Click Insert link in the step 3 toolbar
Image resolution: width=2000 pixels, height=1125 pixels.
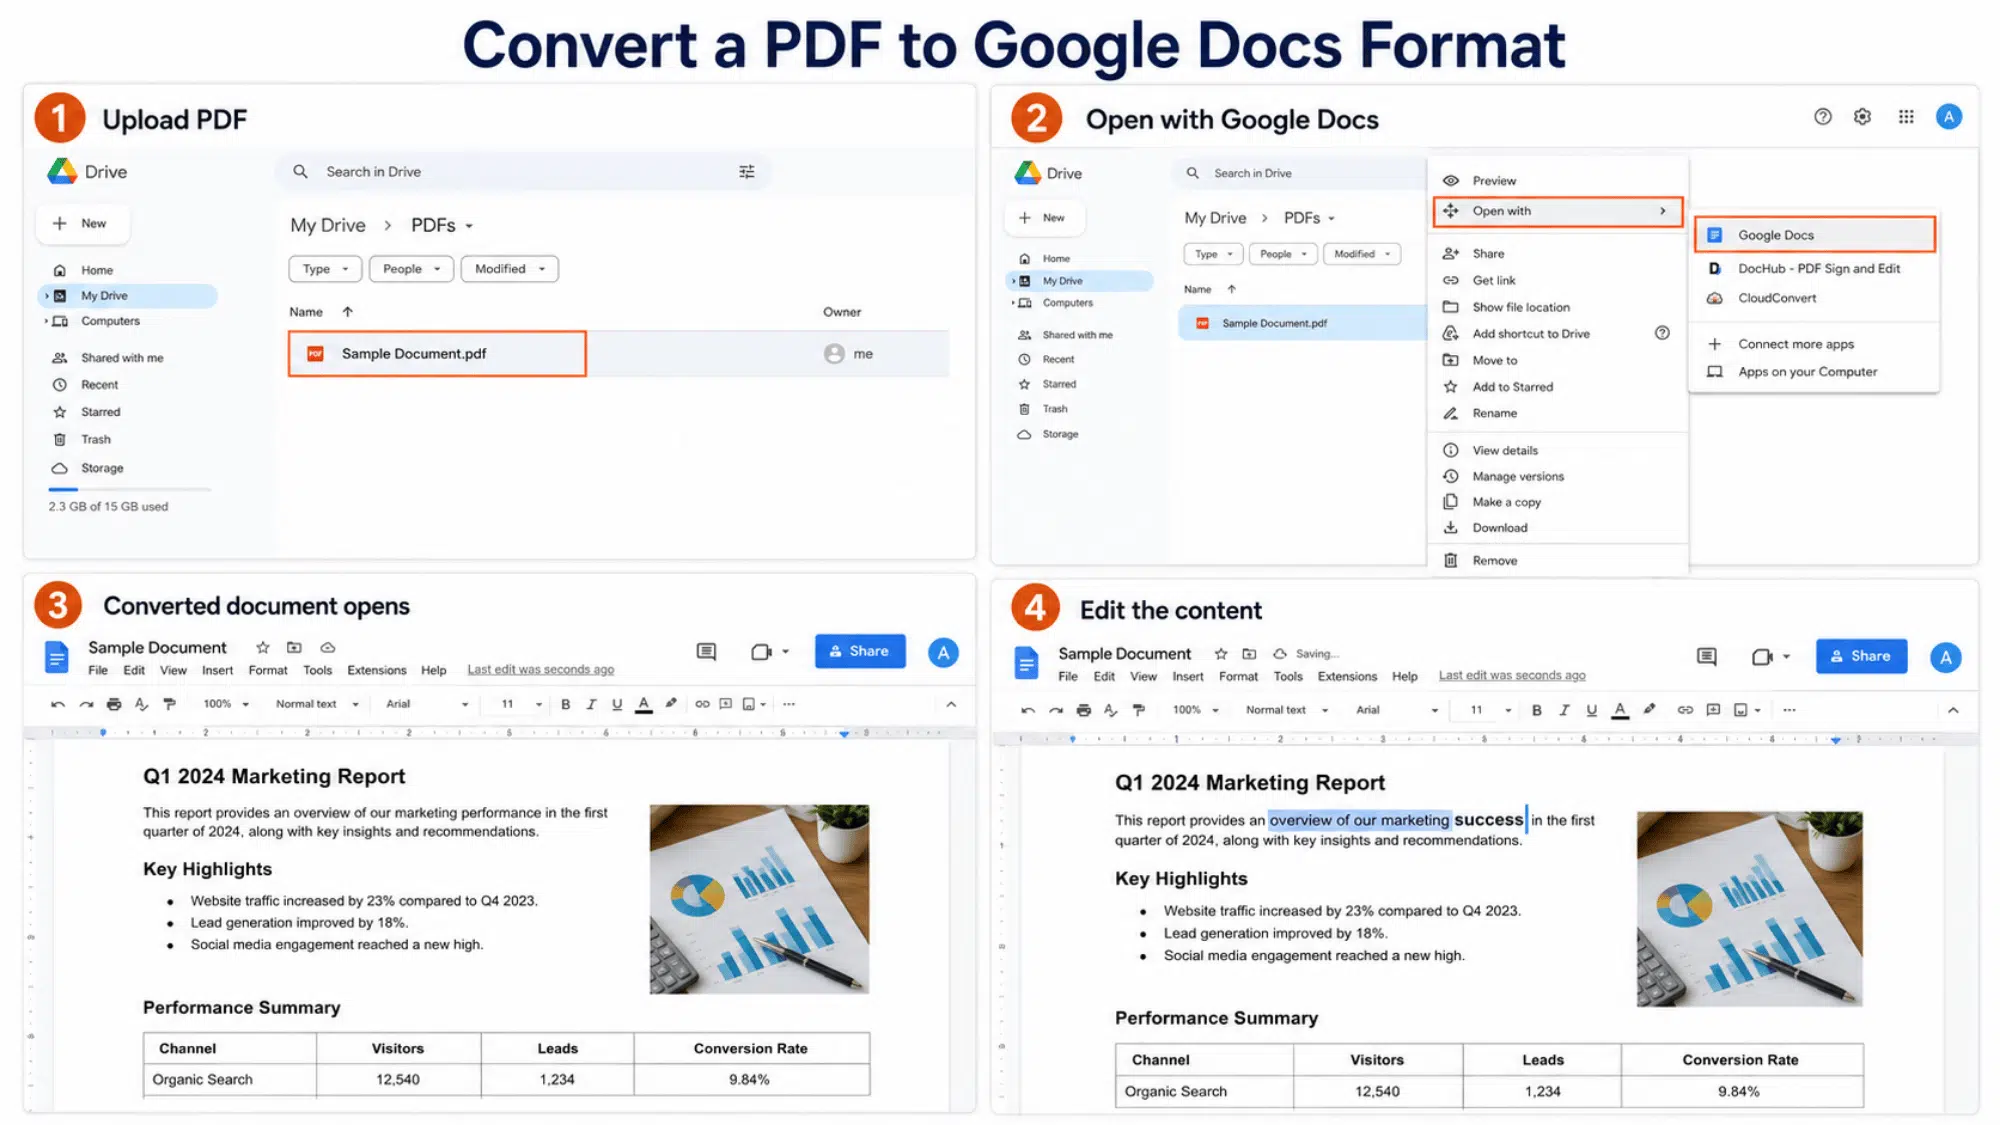pos(702,705)
